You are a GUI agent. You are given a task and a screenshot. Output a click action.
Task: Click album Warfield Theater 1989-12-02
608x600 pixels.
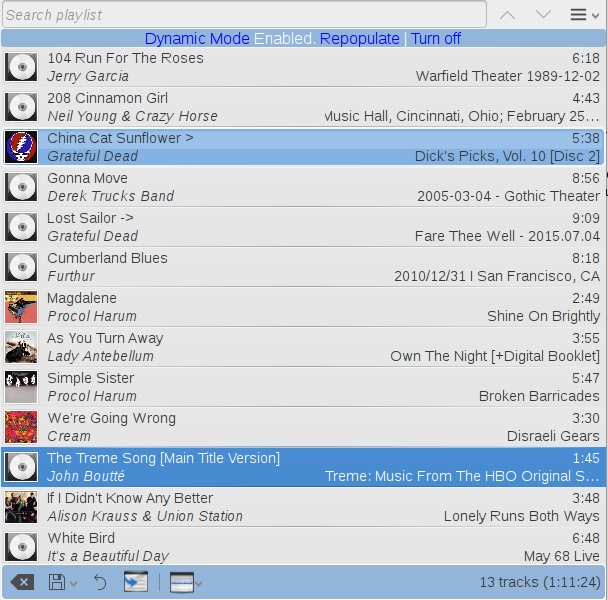click(x=508, y=76)
